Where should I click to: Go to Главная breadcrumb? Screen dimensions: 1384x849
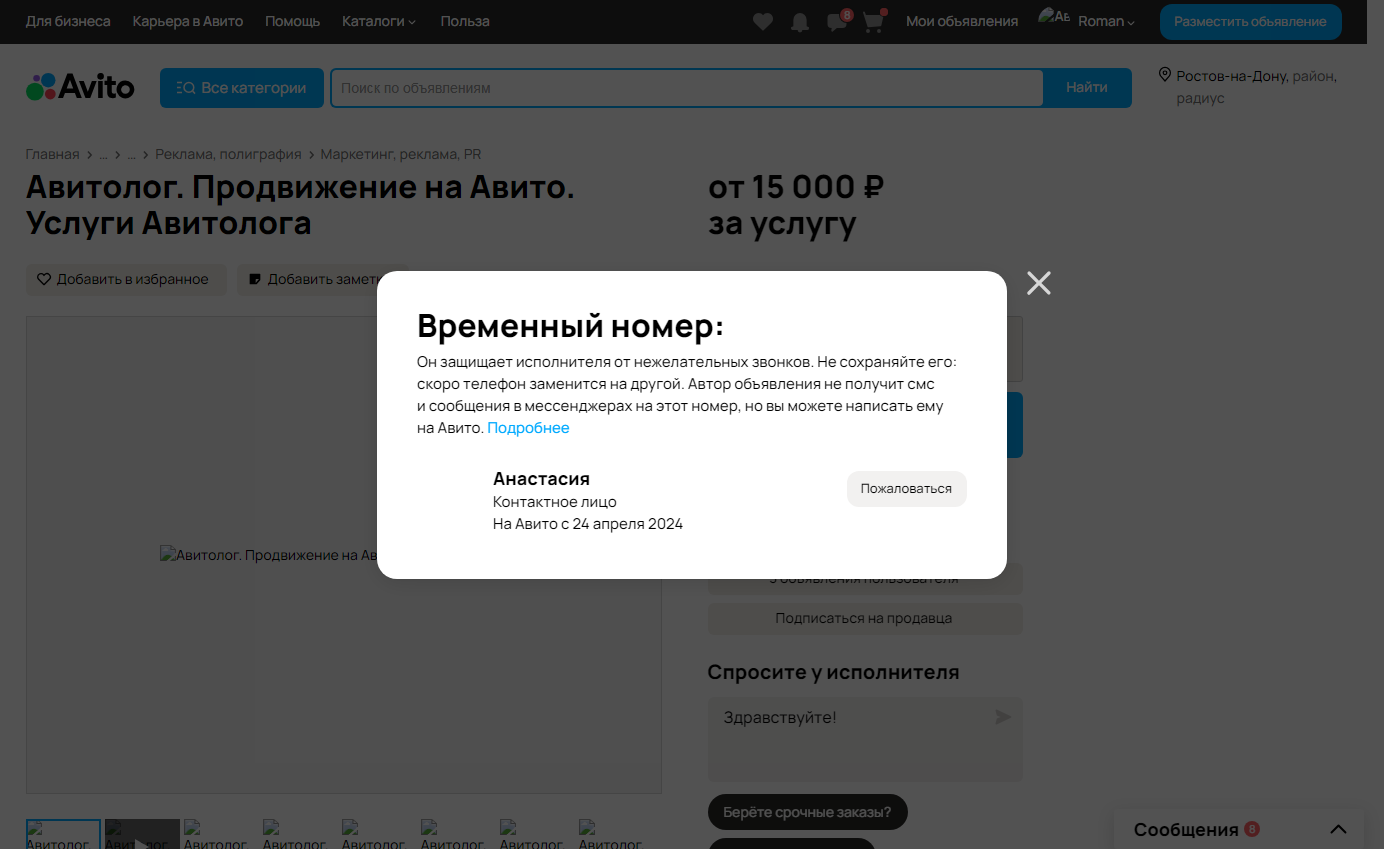click(52, 154)
